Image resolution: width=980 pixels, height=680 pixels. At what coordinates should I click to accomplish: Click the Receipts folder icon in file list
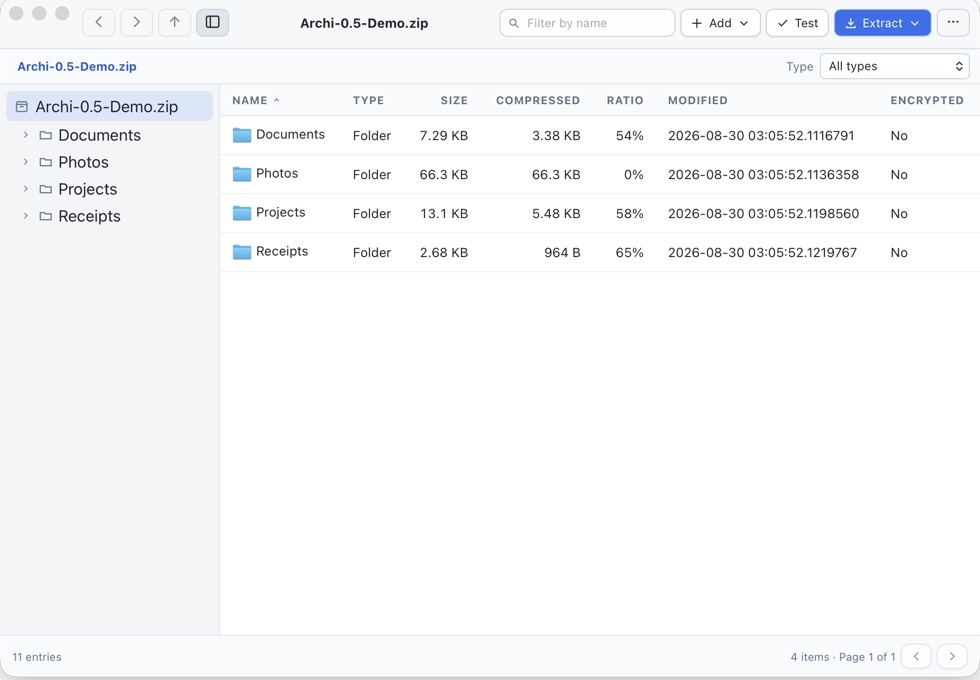coord(242,252)
